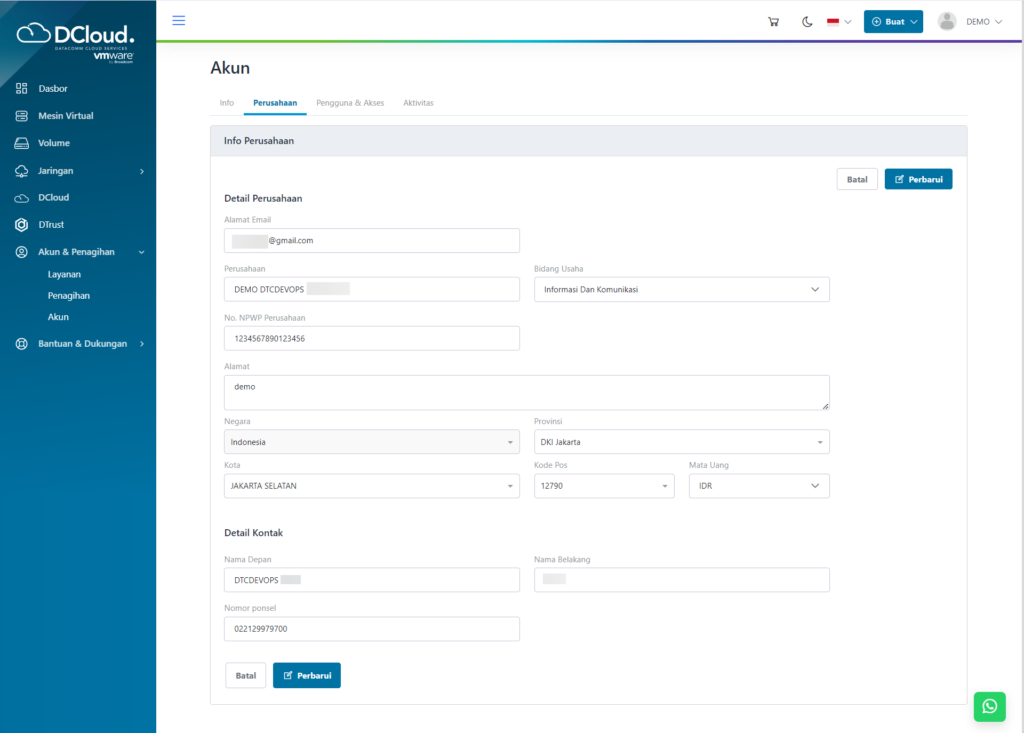
Task: Edit the Perusahaan name field
Action: click(372, 289)
